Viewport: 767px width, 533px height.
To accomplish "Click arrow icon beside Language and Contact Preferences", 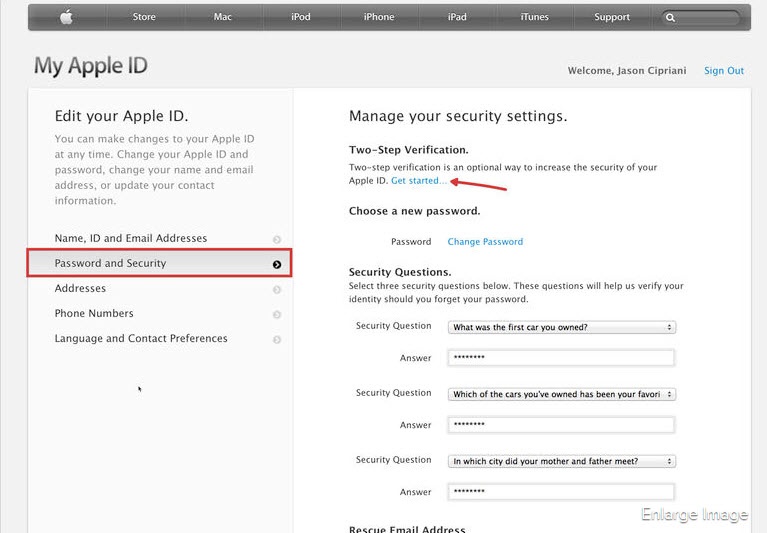I will [277, 339].
